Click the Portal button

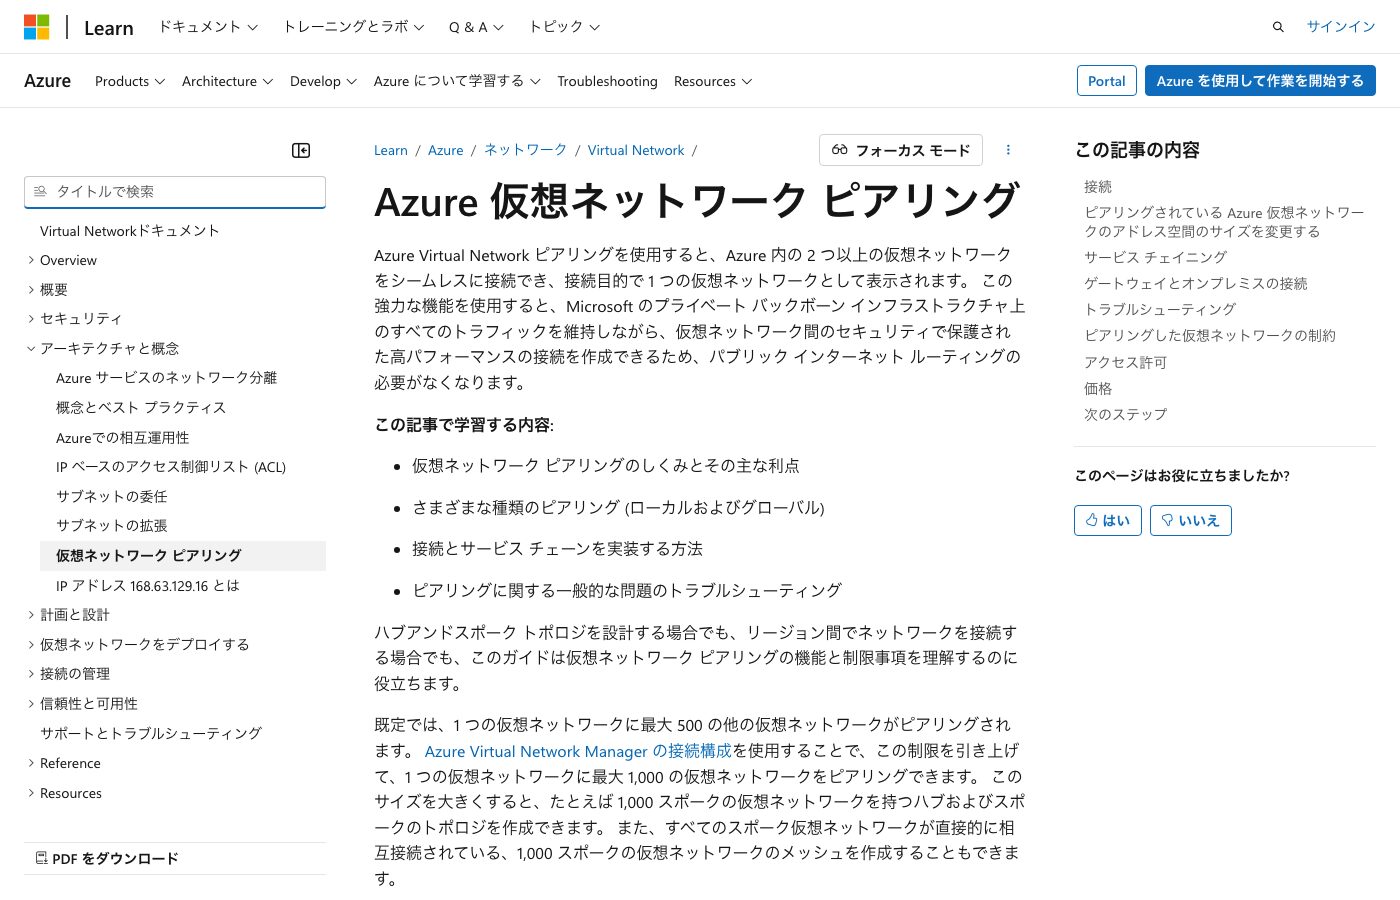(1106, 81)
